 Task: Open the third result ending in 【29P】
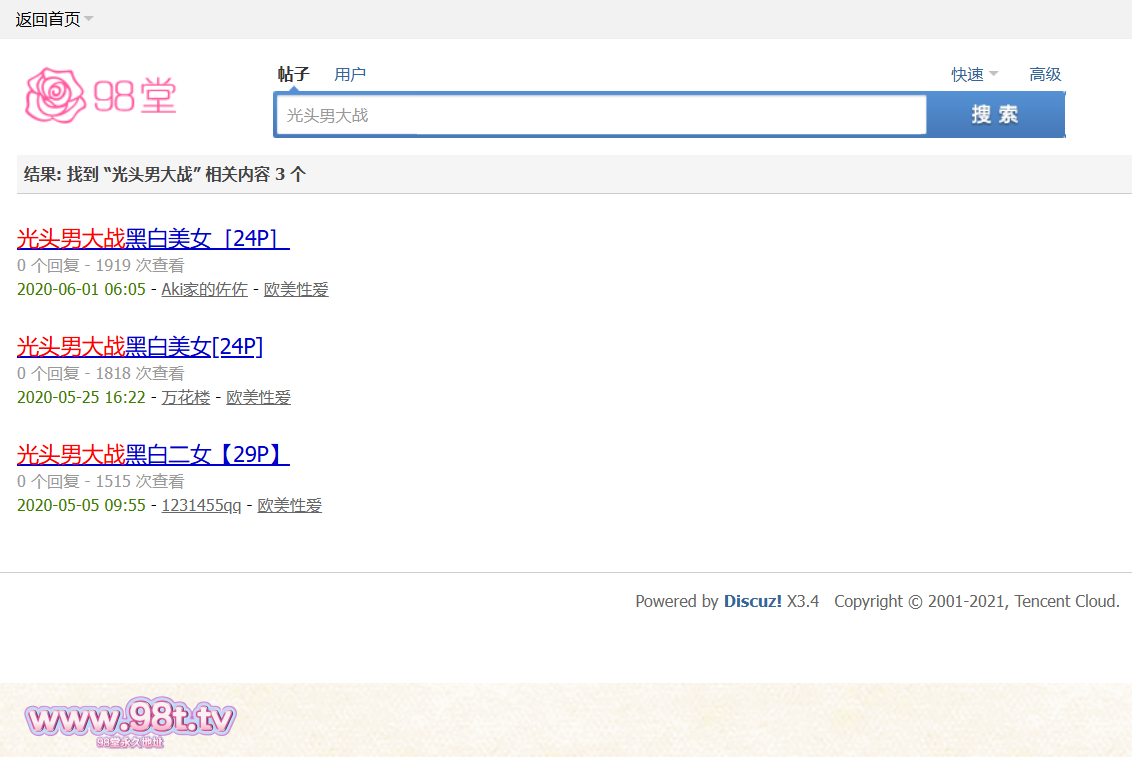coord(153,455)
